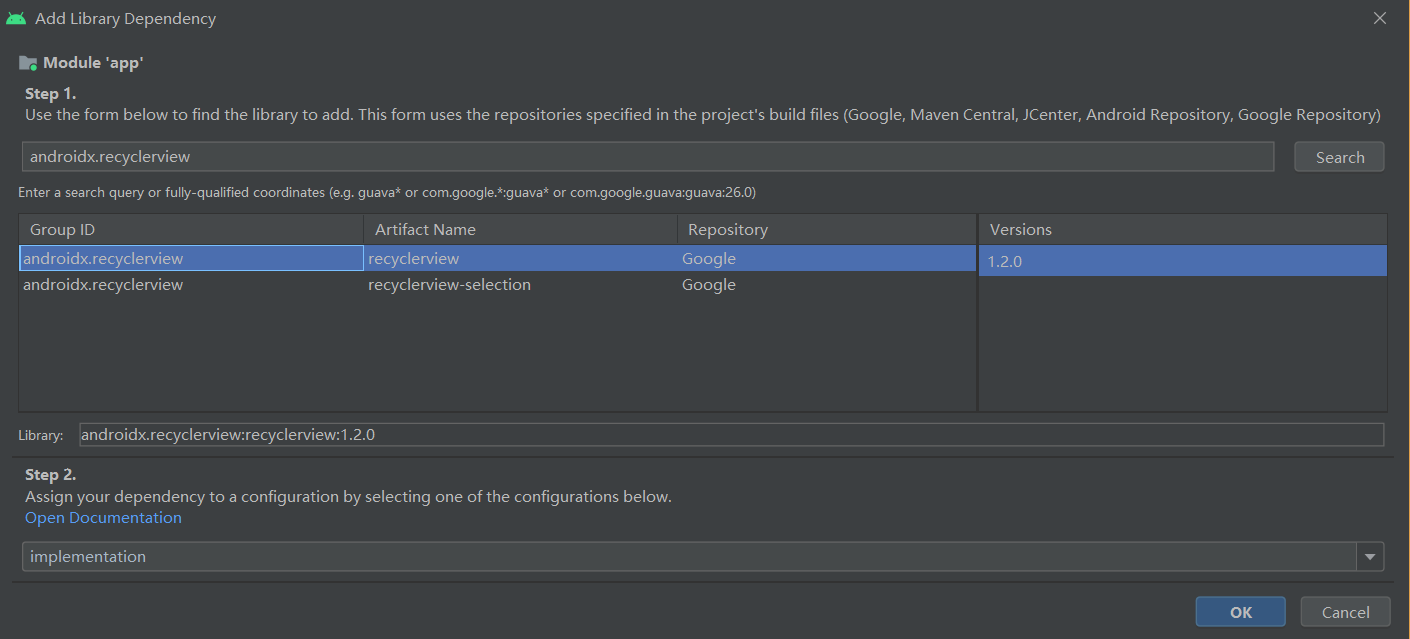Click the Versions list header

(1183, 229)
